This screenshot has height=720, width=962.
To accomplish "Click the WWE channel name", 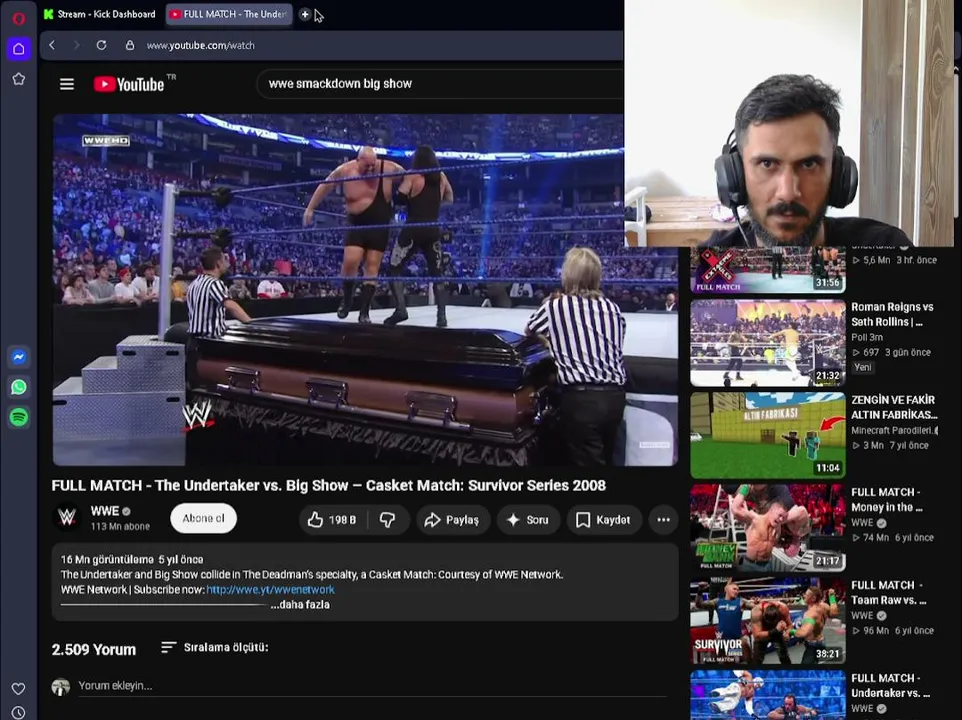I will click(x=105, y=511).
